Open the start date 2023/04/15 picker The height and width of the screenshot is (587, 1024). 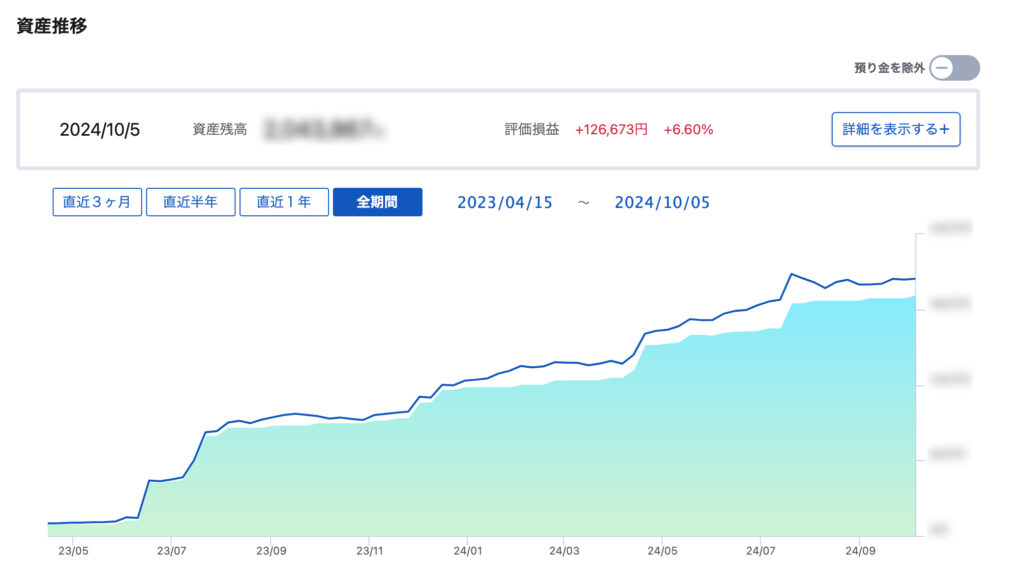coord(505,202)
